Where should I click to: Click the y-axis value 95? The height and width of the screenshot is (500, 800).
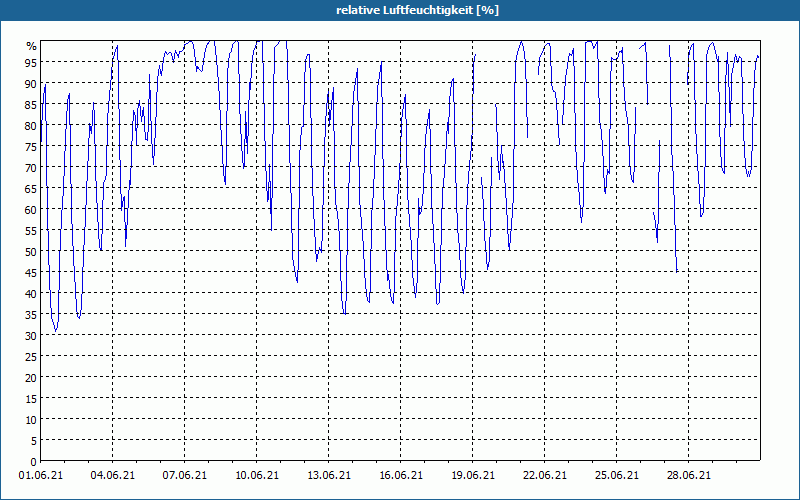point(31,63)
